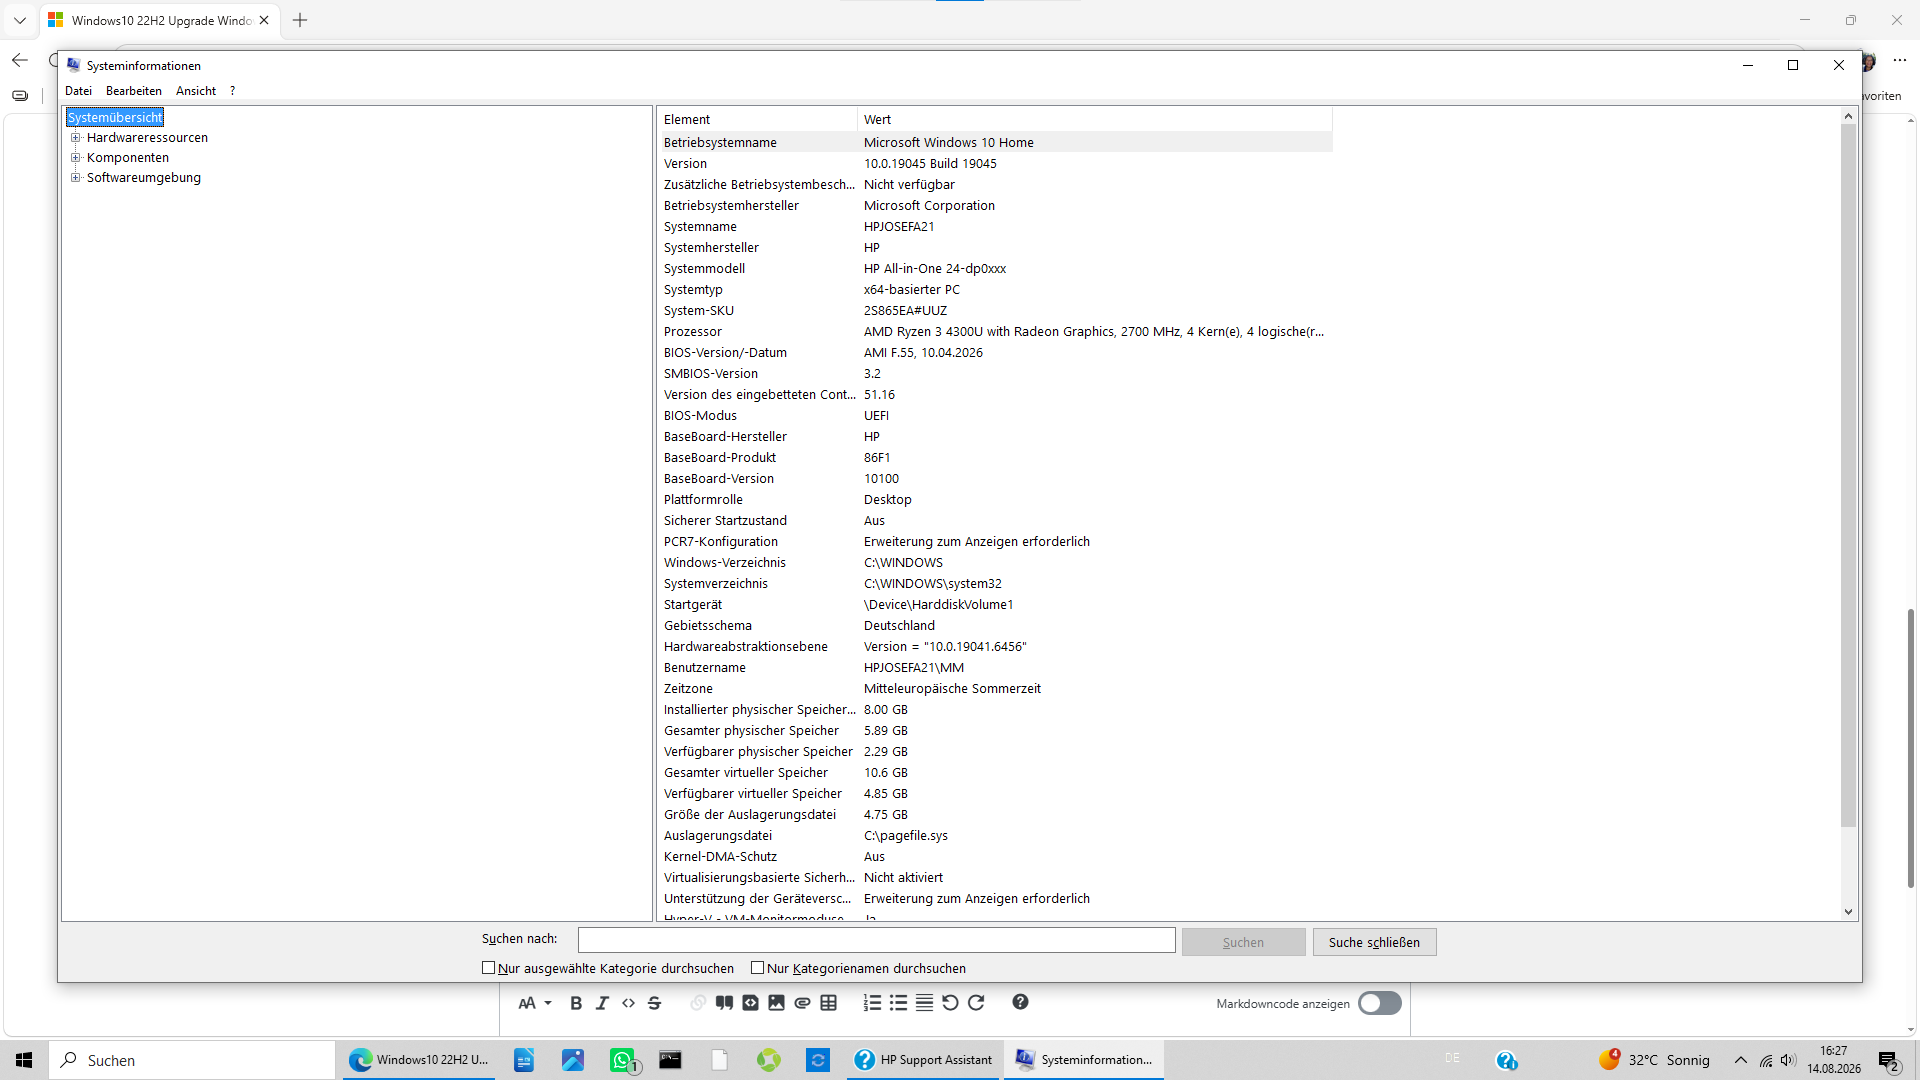Check Nur ausgewählte Kategorie durchsuchen
Viewport: 1920px width, 1080px height.
pos(488,968)
